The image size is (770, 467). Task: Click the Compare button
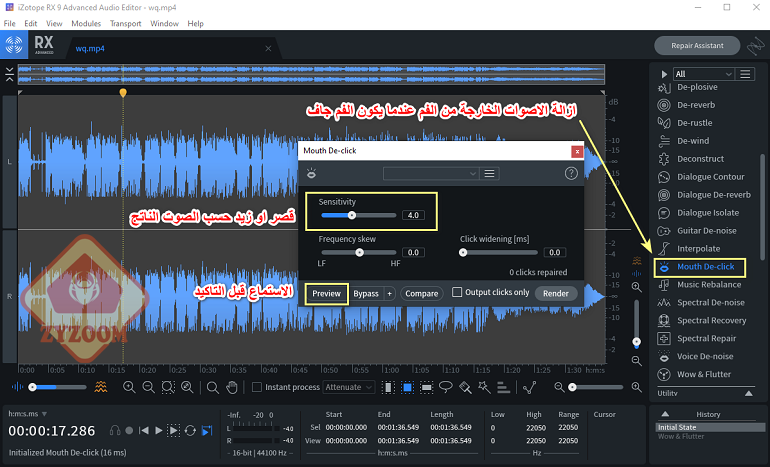[x=421, y=294]
